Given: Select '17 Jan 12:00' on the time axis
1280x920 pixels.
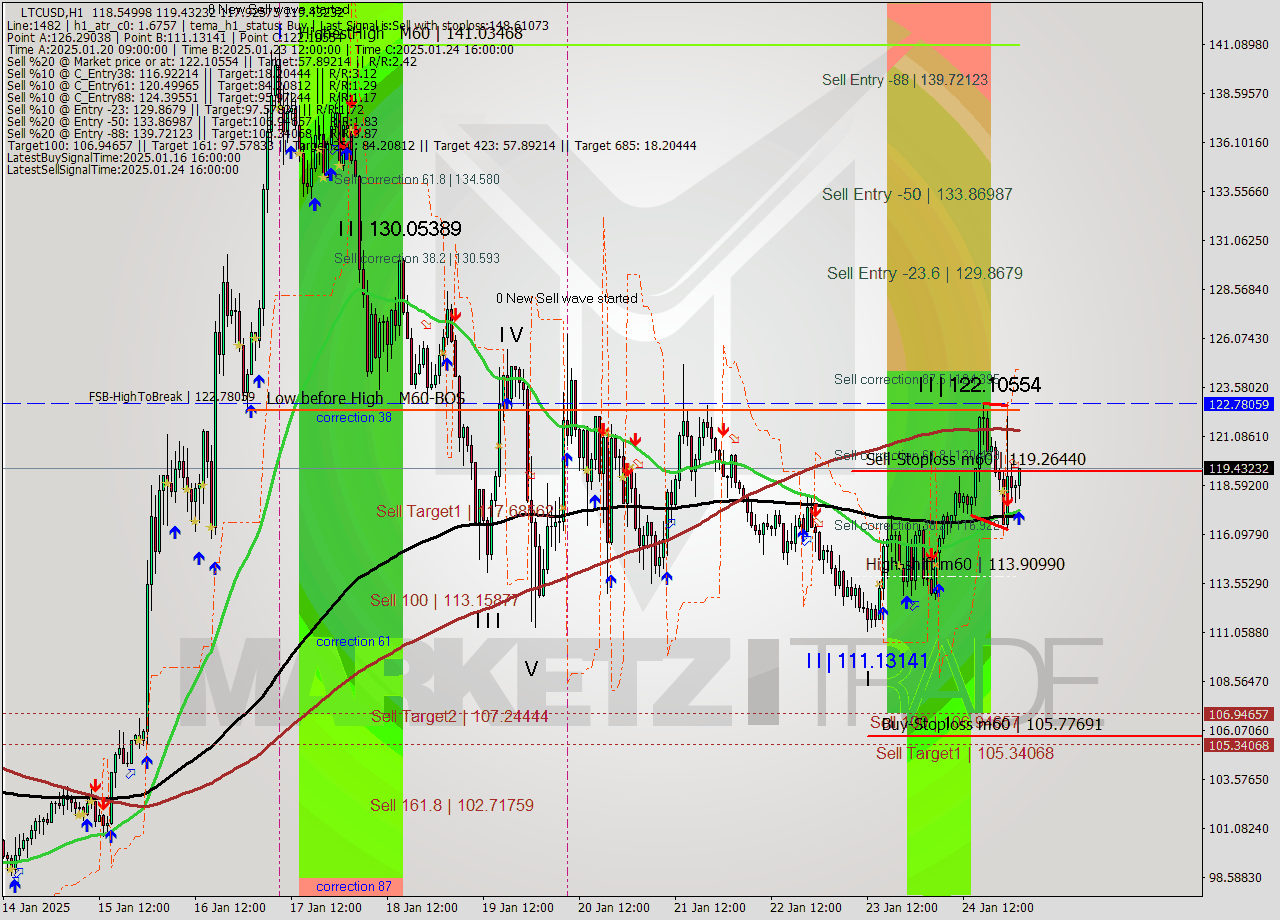Looking at the screenshot, I should click(326, 908).
